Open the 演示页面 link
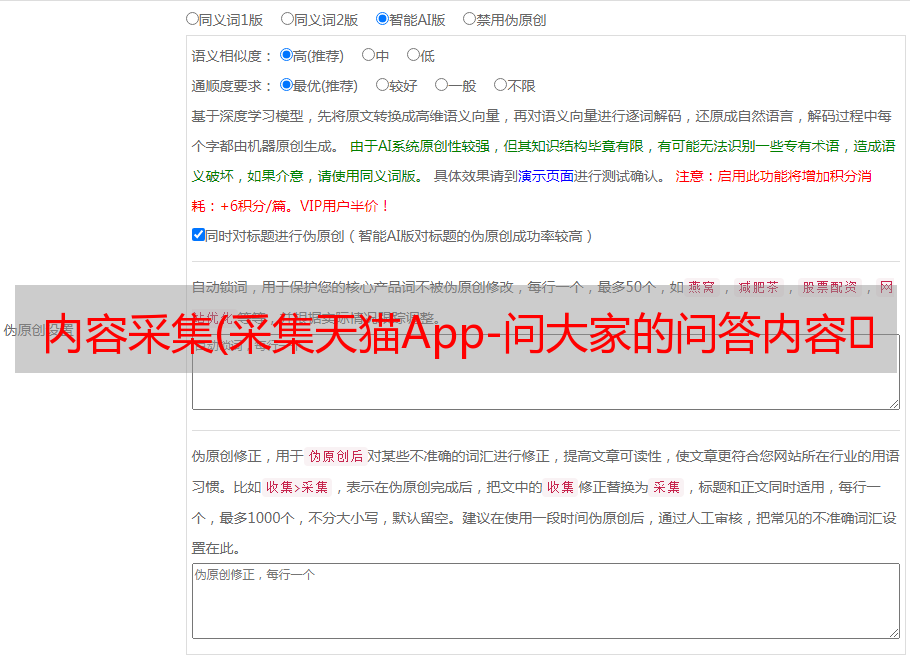The height and width of the screenshot is (658, 911). pos(545,176)
